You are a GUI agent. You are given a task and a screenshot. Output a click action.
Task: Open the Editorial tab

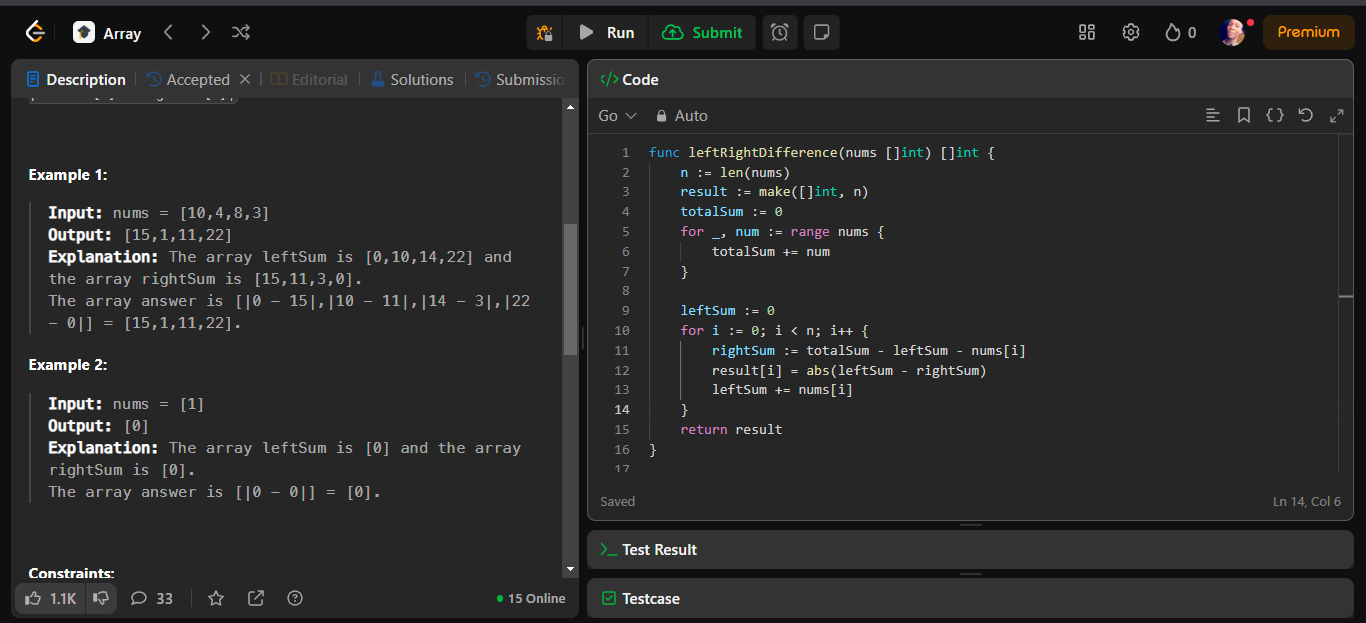[309, 79]
